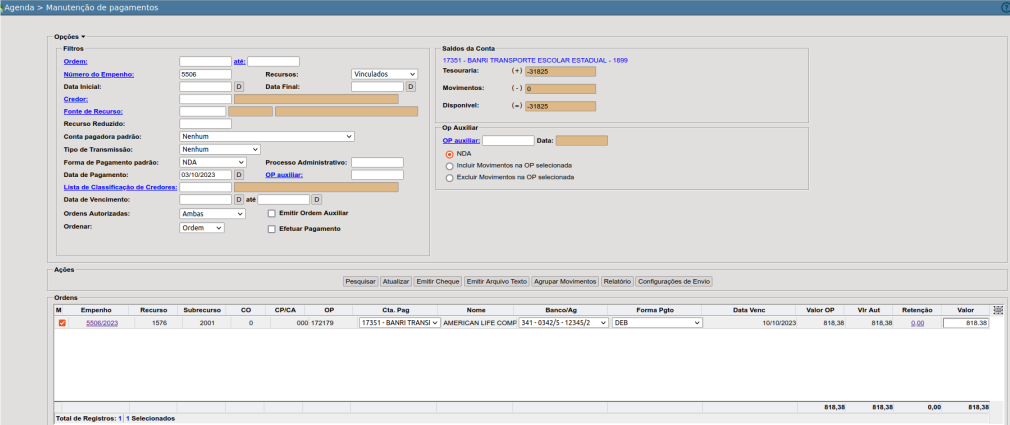Open the help icon in title bar
The width and height of the screenshot is (1010, 425).
(1005, 7)
